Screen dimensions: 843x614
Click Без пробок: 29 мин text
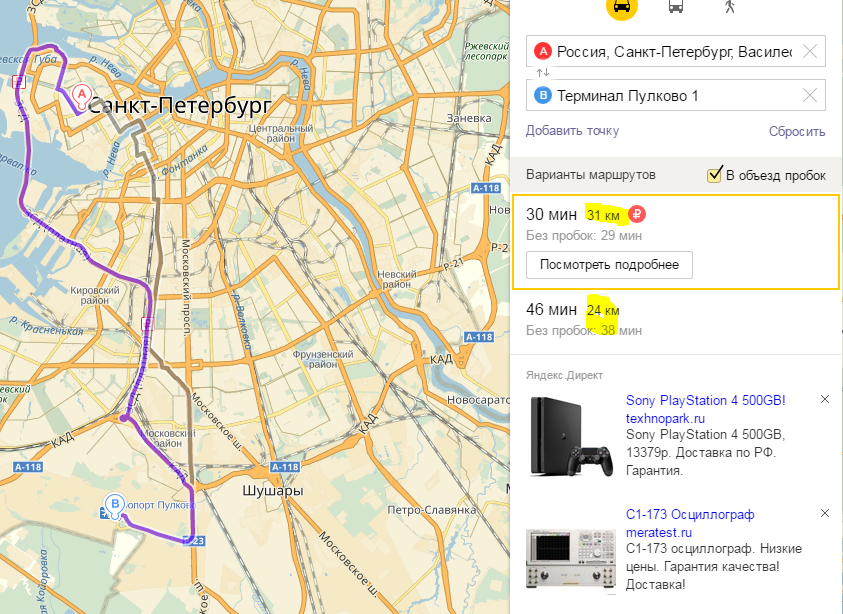[584, 235]
